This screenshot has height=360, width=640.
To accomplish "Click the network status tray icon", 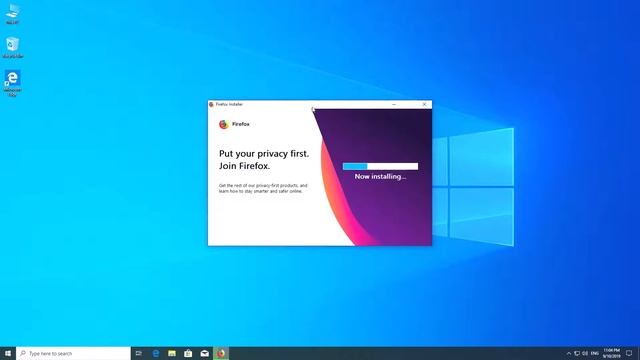I will [577, 353].
